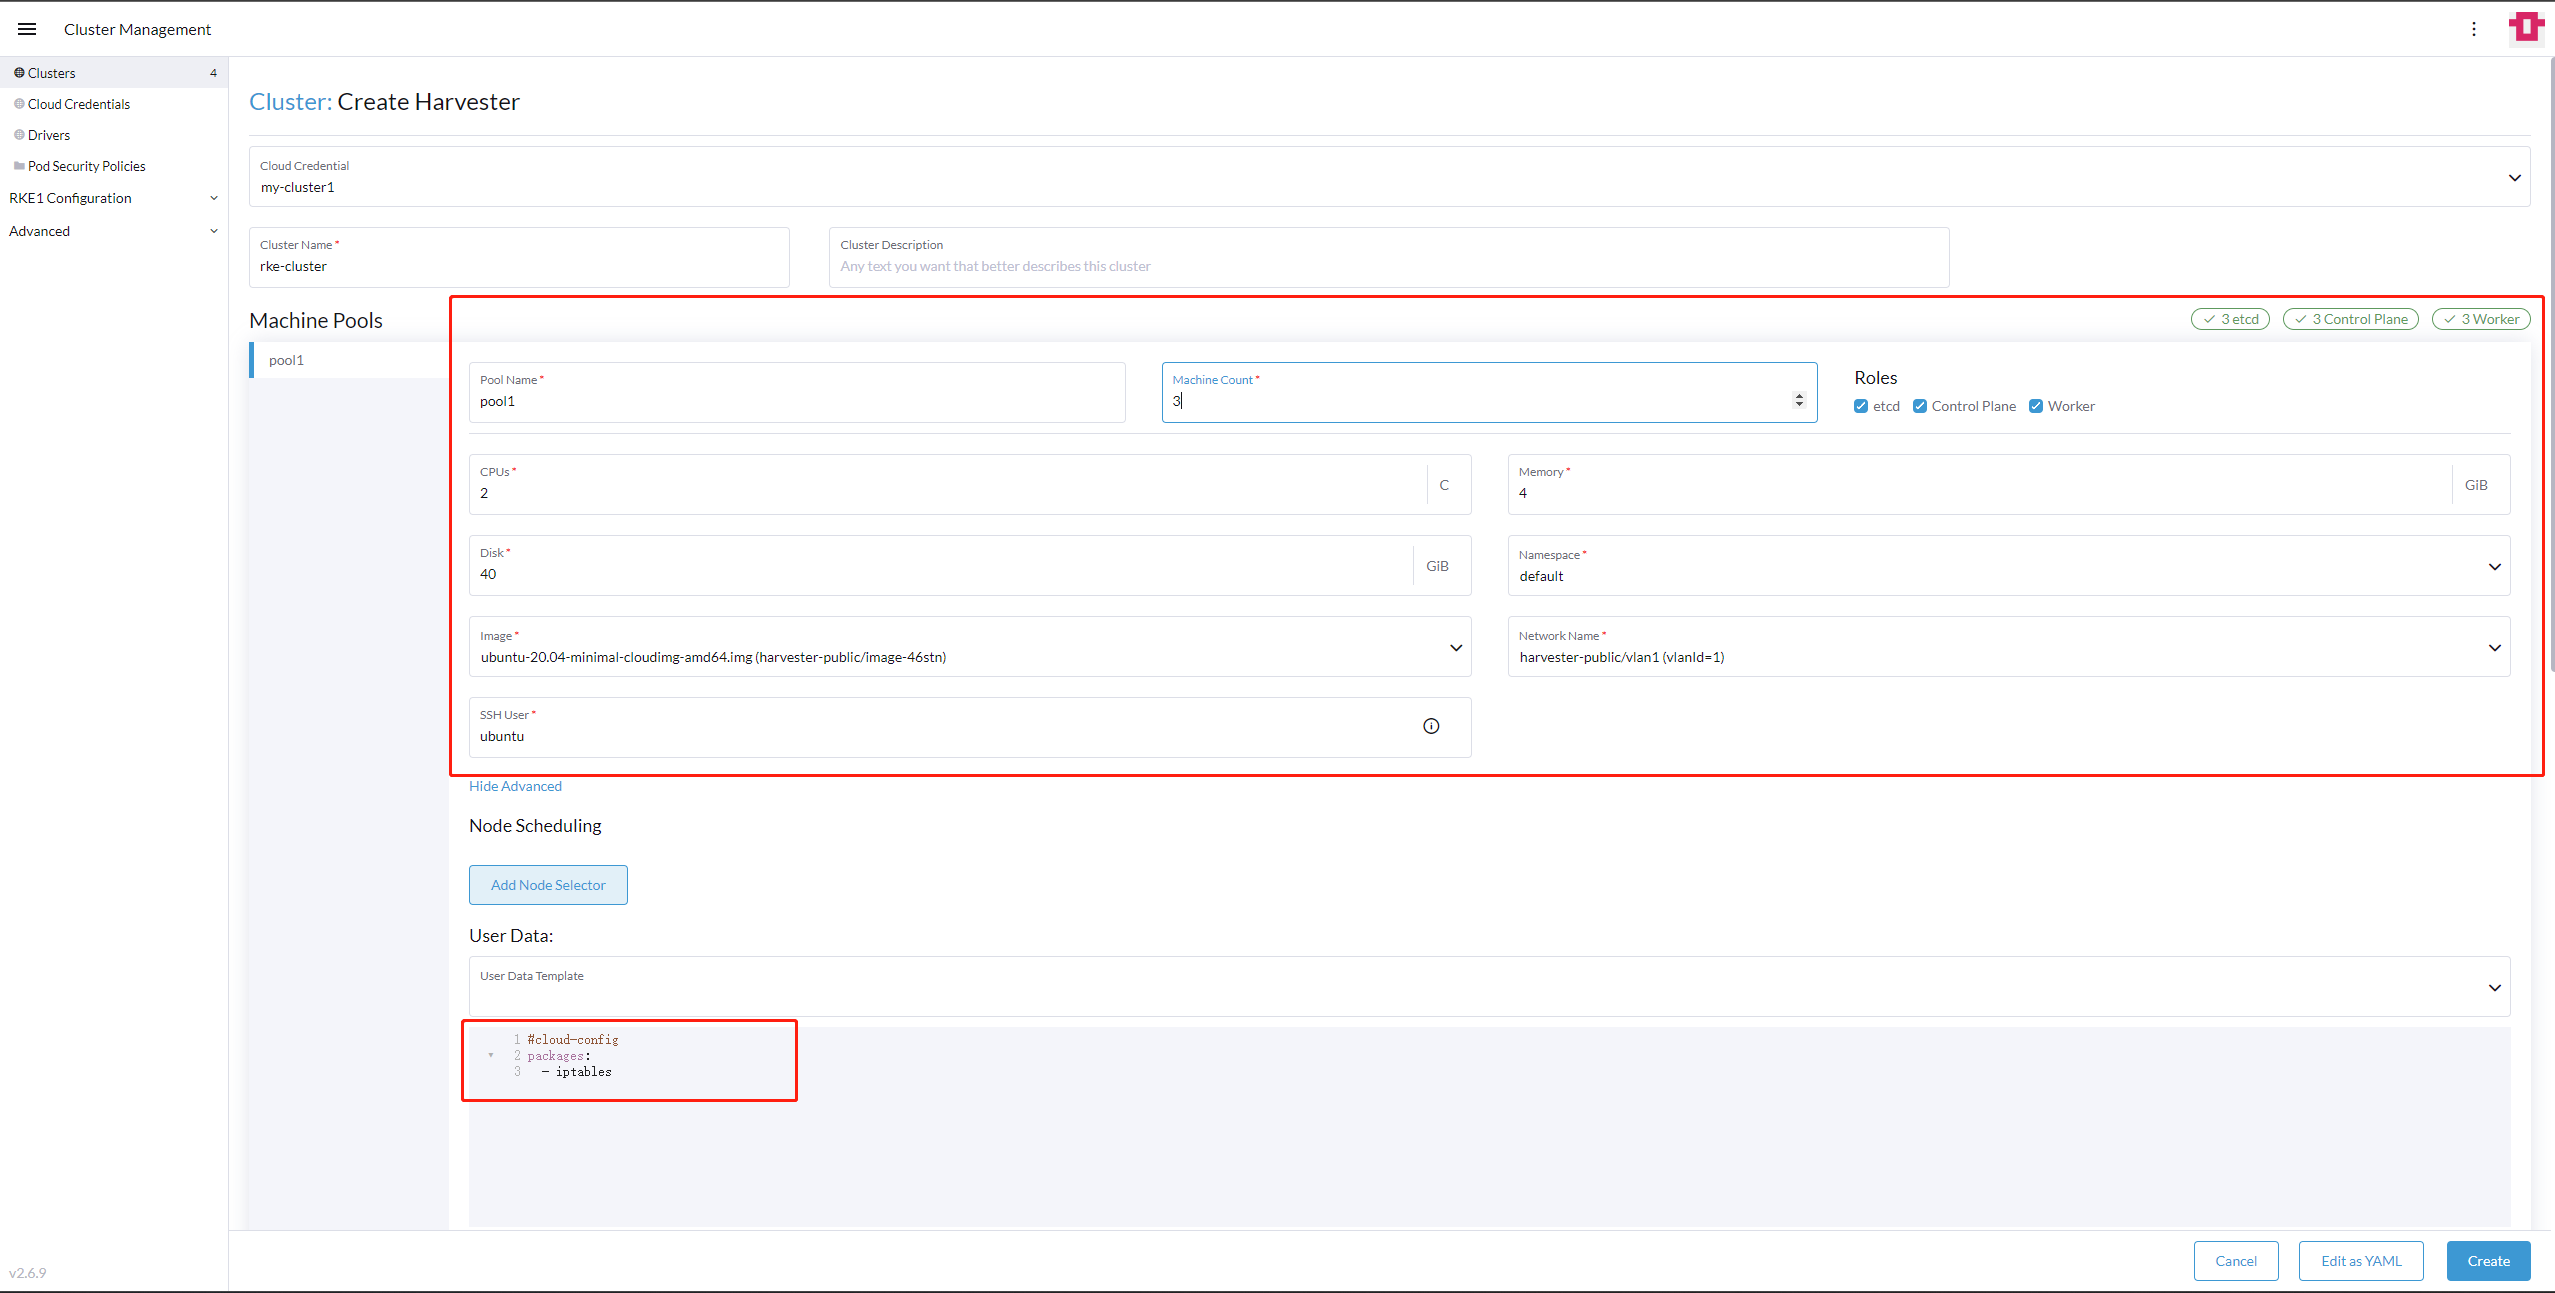Click the 3 Worker status badge
Image resolution: width=2555 pixels, height=1293 pixels.
pos(2481,319)
